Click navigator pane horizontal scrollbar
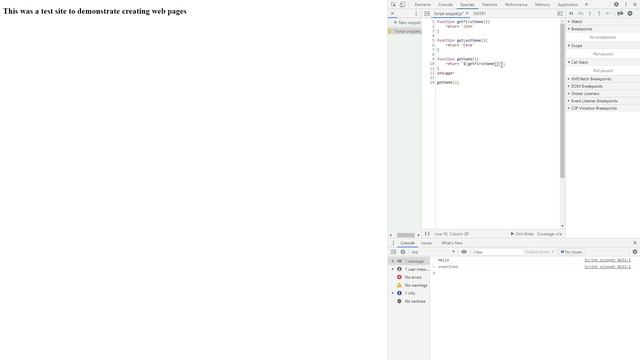 point(406,235)
